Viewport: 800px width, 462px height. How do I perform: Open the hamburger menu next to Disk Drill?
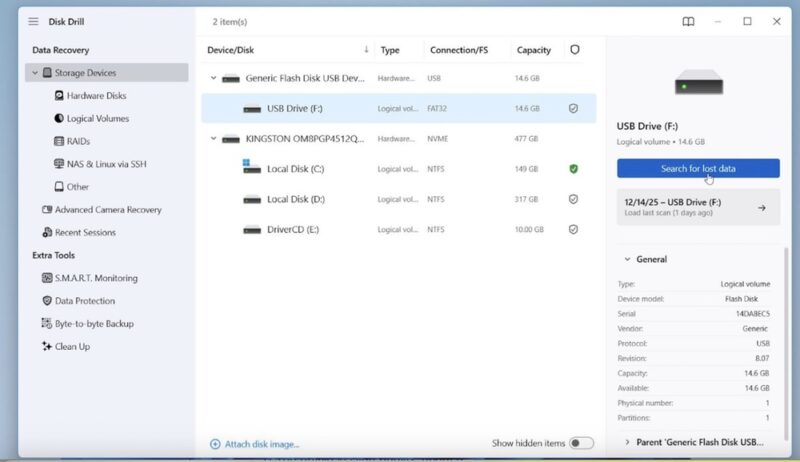[33, 21]
